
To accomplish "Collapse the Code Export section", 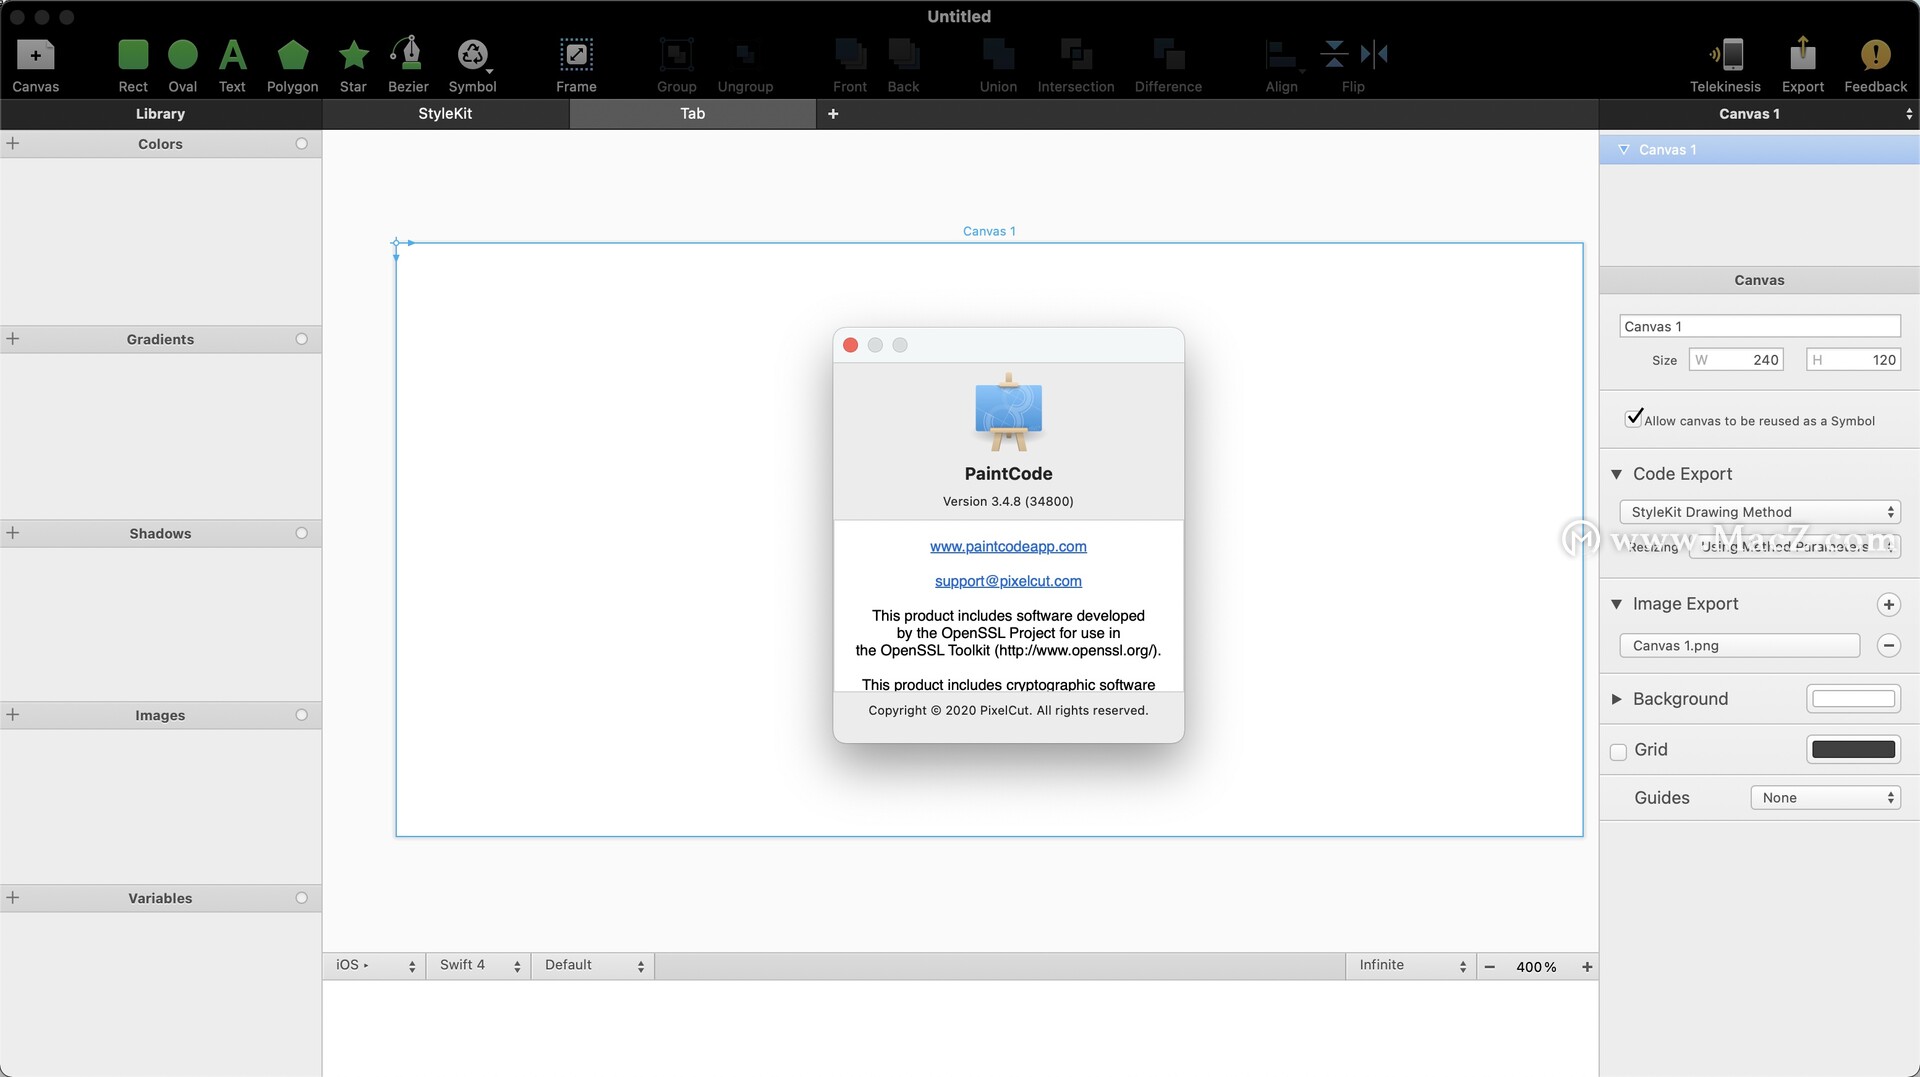I will click(1616, 474).
